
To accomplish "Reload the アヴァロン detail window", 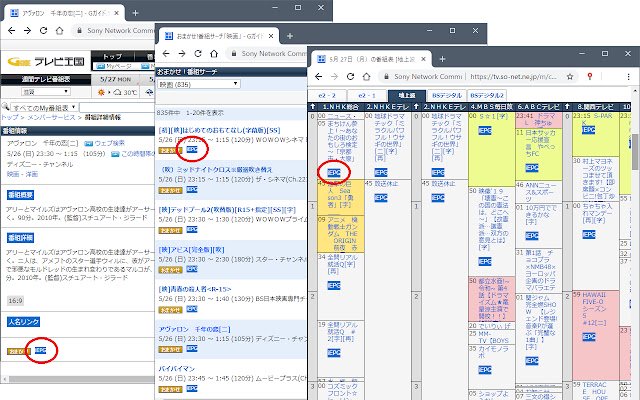I will tap(43, 31).
